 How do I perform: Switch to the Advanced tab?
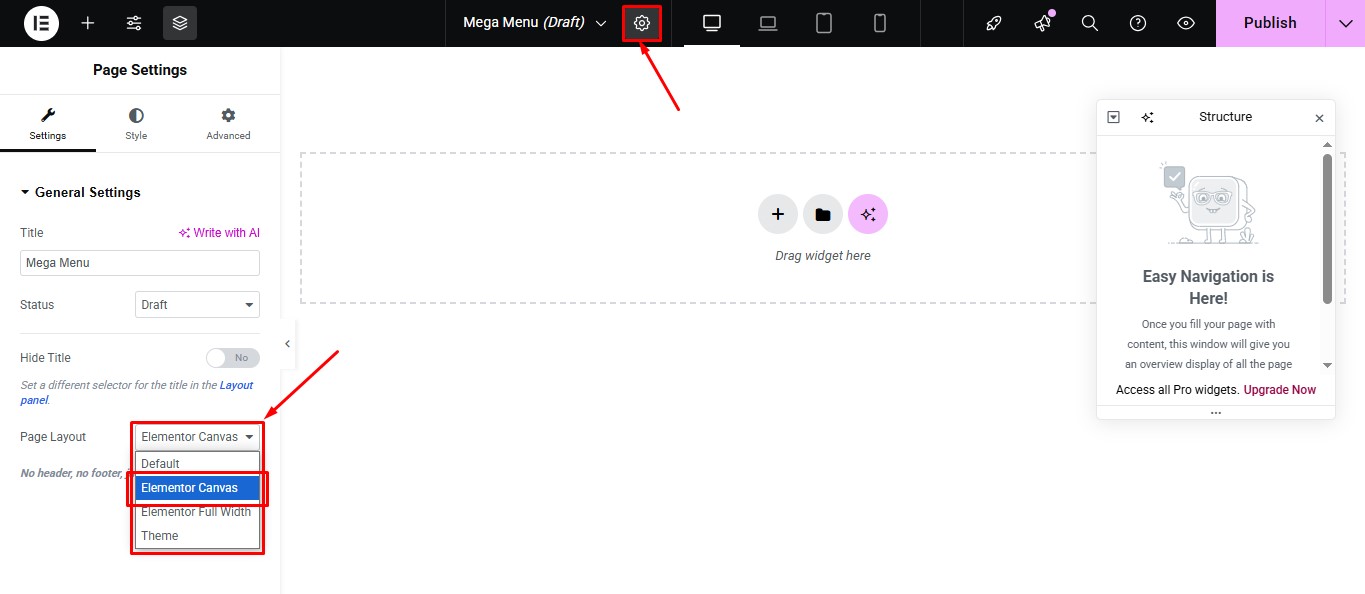tap(227, 122)
